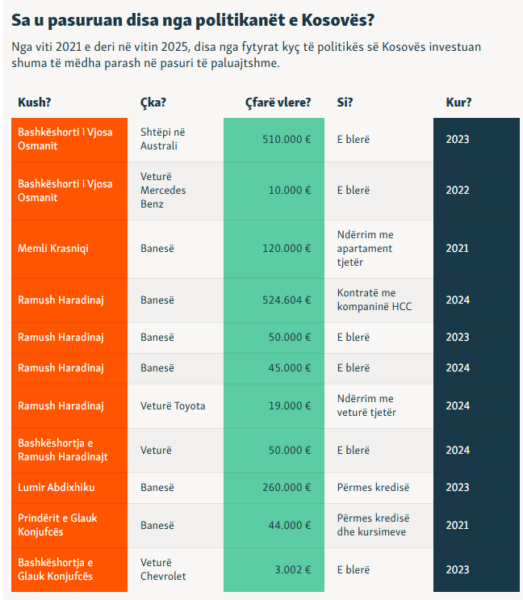Viewport: 523px width, 600px height.
Task: Select the Lumir Abdixhiku name cell
Action: [x=69, y=488]
